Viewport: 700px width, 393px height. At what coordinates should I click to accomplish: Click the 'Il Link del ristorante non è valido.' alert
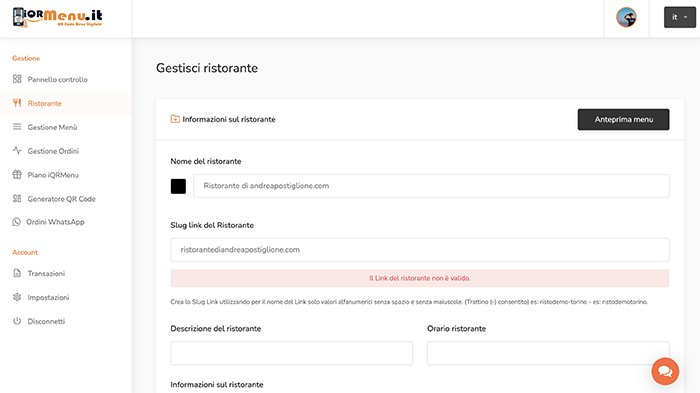point(420,278)
